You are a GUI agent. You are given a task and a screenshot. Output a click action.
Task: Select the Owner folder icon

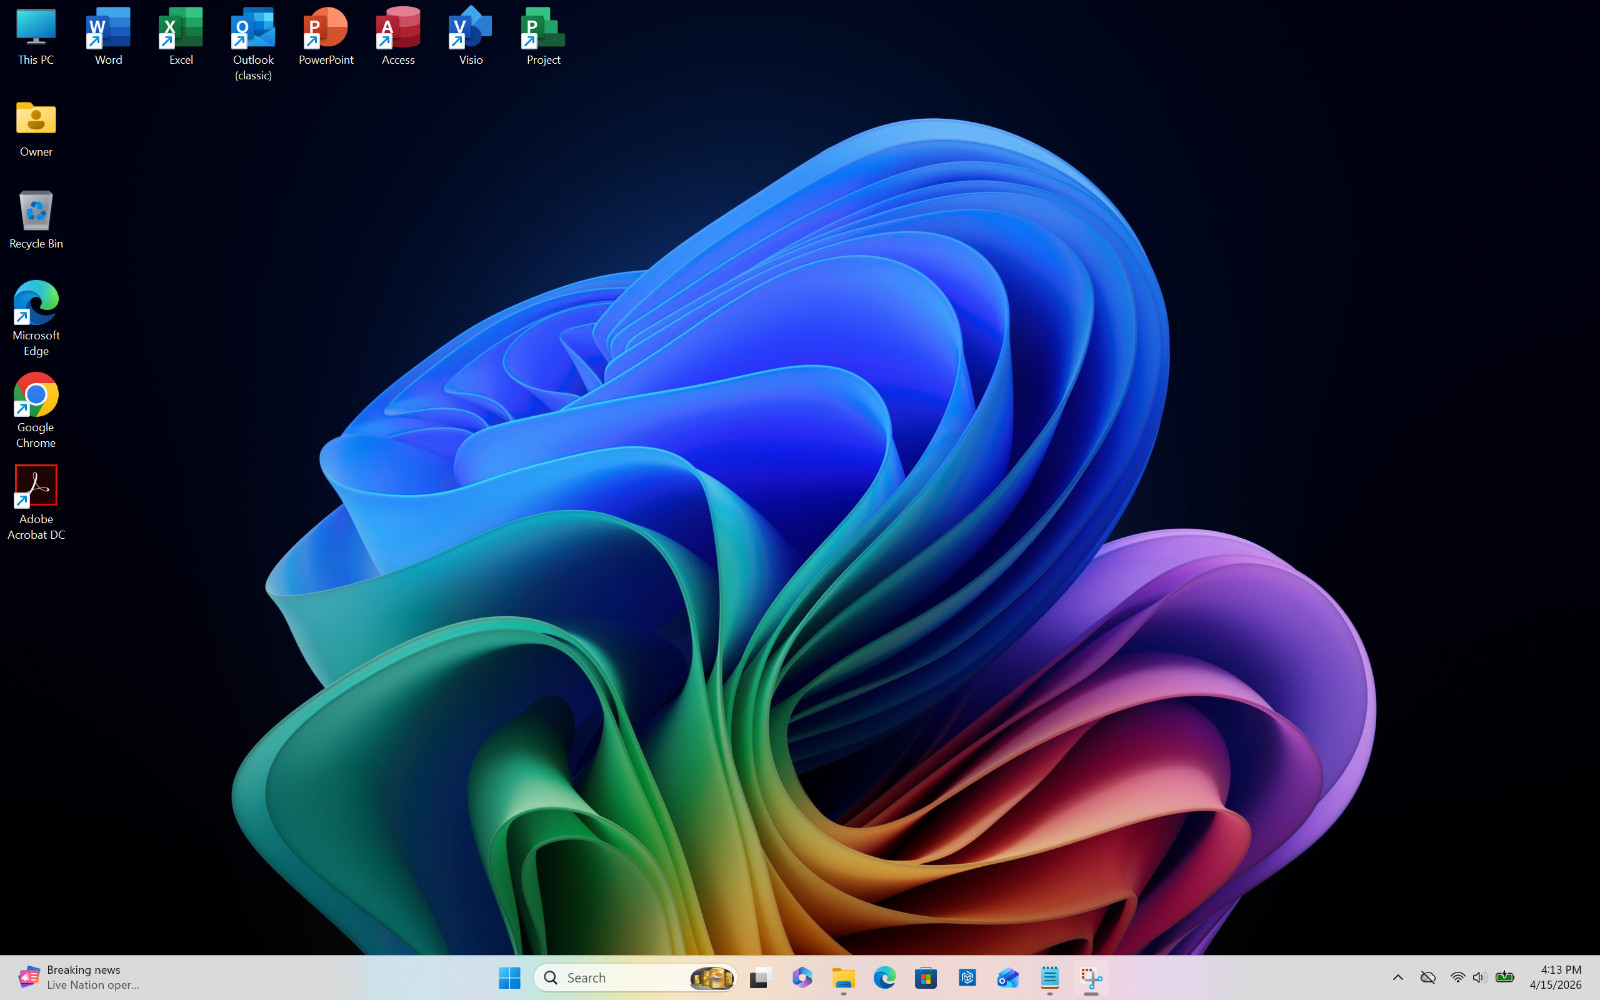[x=36, y=129]
